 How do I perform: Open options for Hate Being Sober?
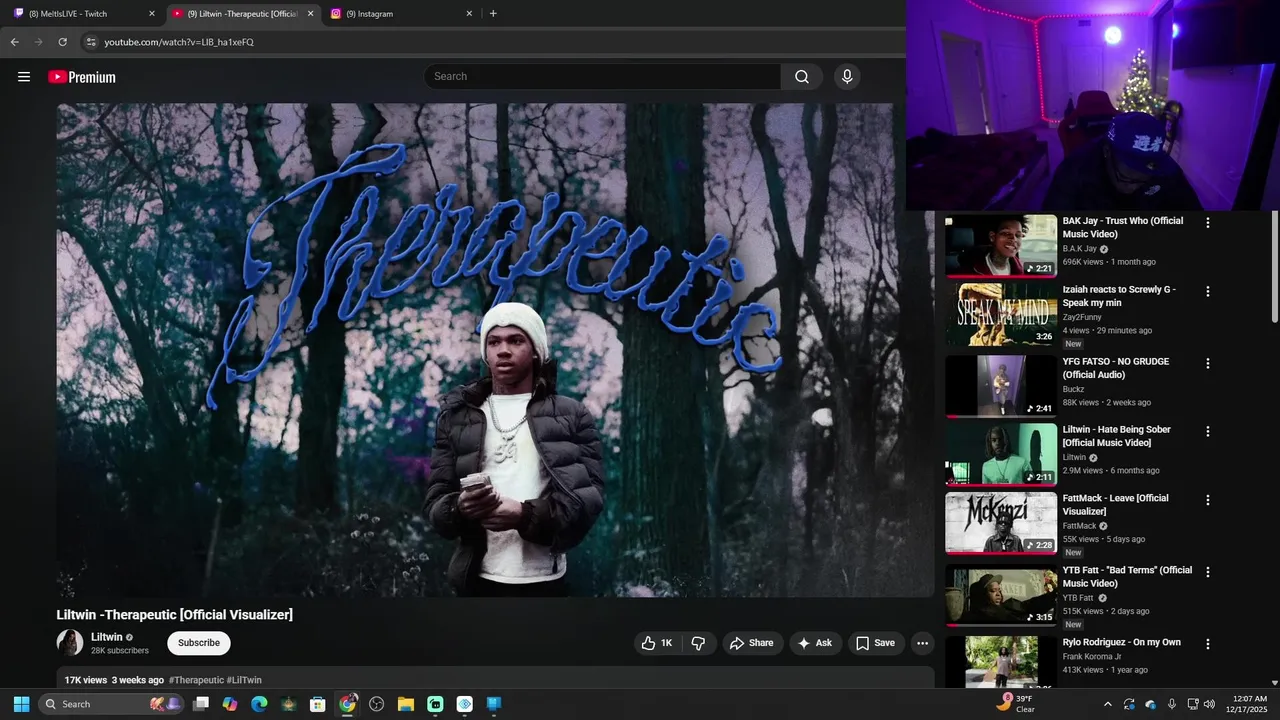pyautogui.click(x=1208, y=431)
